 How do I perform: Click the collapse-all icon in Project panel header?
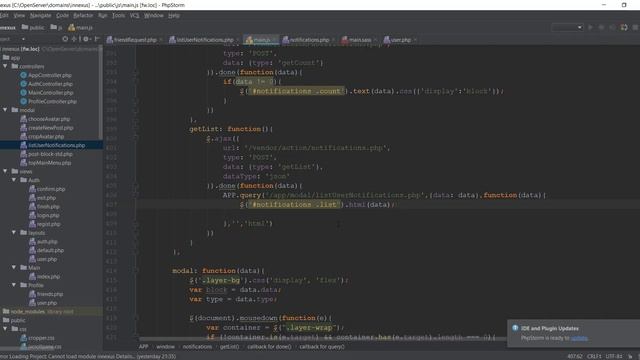tap(74, 39)
